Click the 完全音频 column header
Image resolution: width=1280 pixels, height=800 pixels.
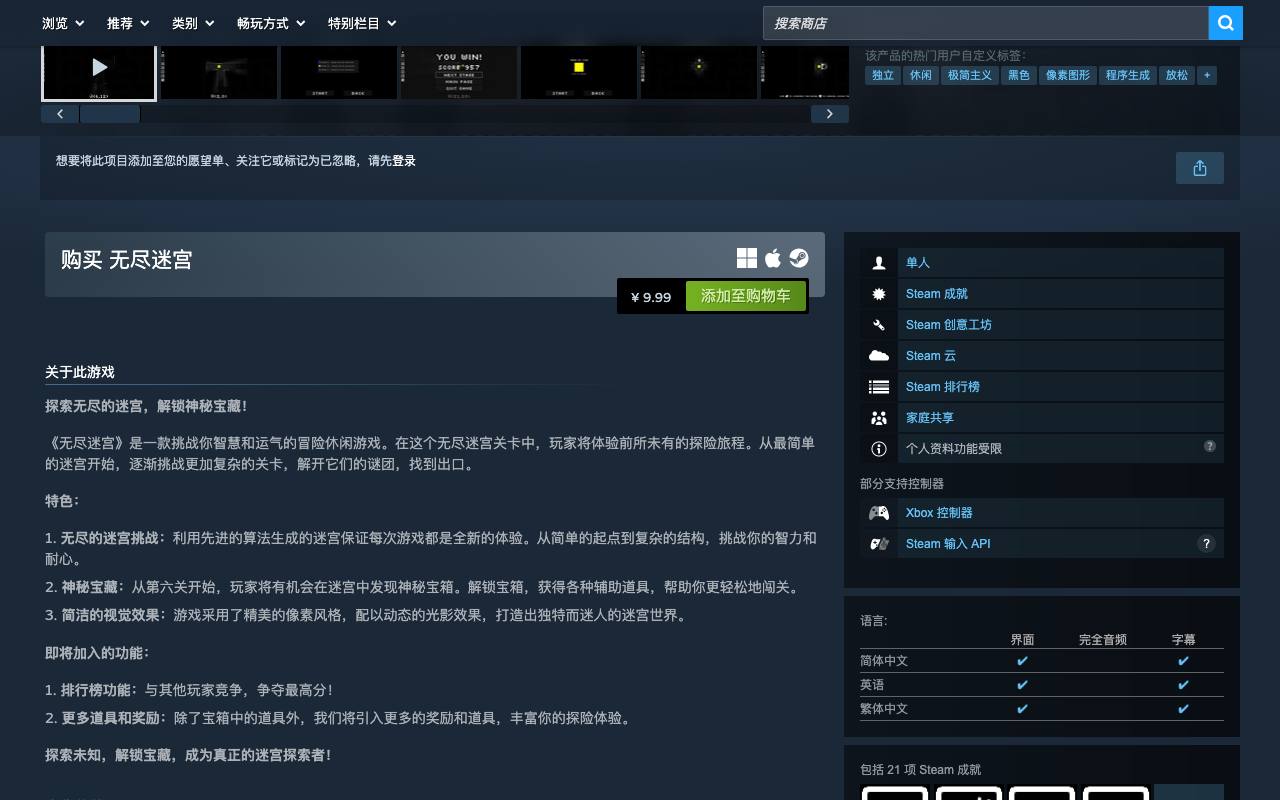click(x=1103, y=640)
